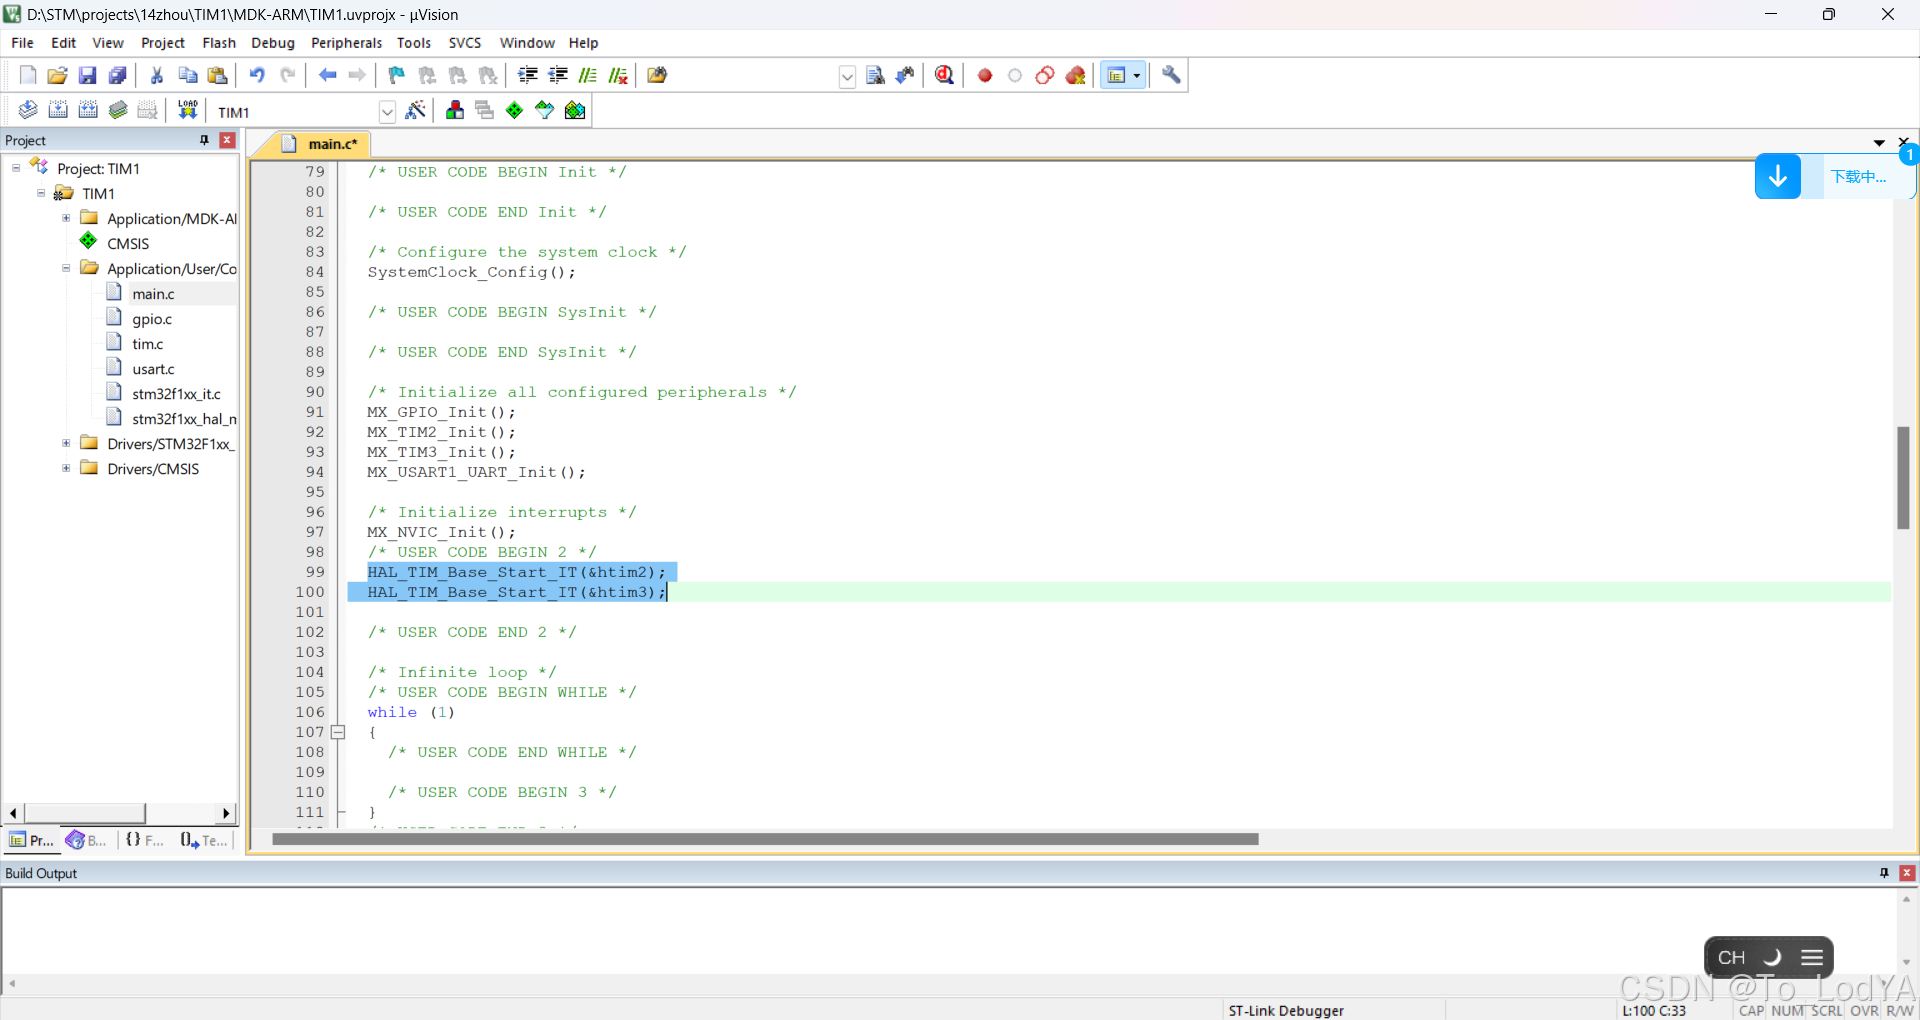
Task: Copy selection using the Copy icon
Action: 187,75
